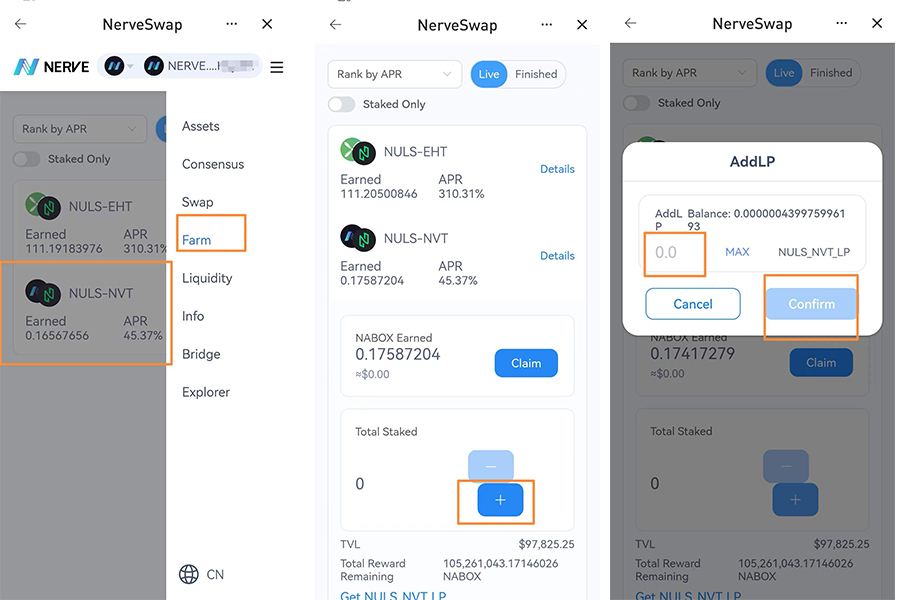
Task: Switch to Finished farms in the middle screen
Action: tap(536, 74)
